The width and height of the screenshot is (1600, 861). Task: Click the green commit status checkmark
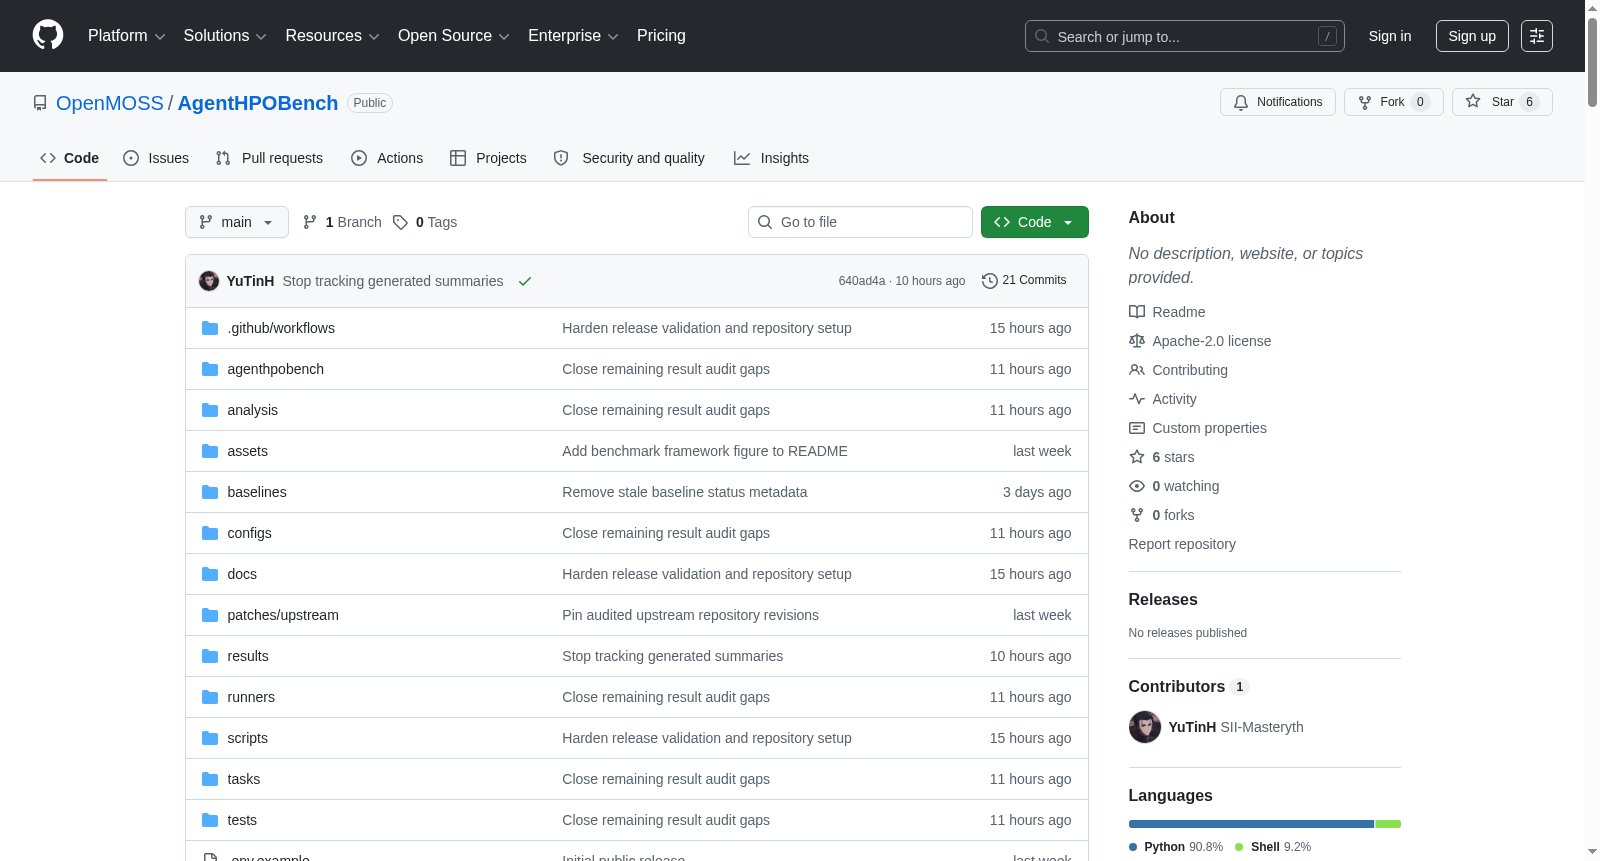click(525, 281)
